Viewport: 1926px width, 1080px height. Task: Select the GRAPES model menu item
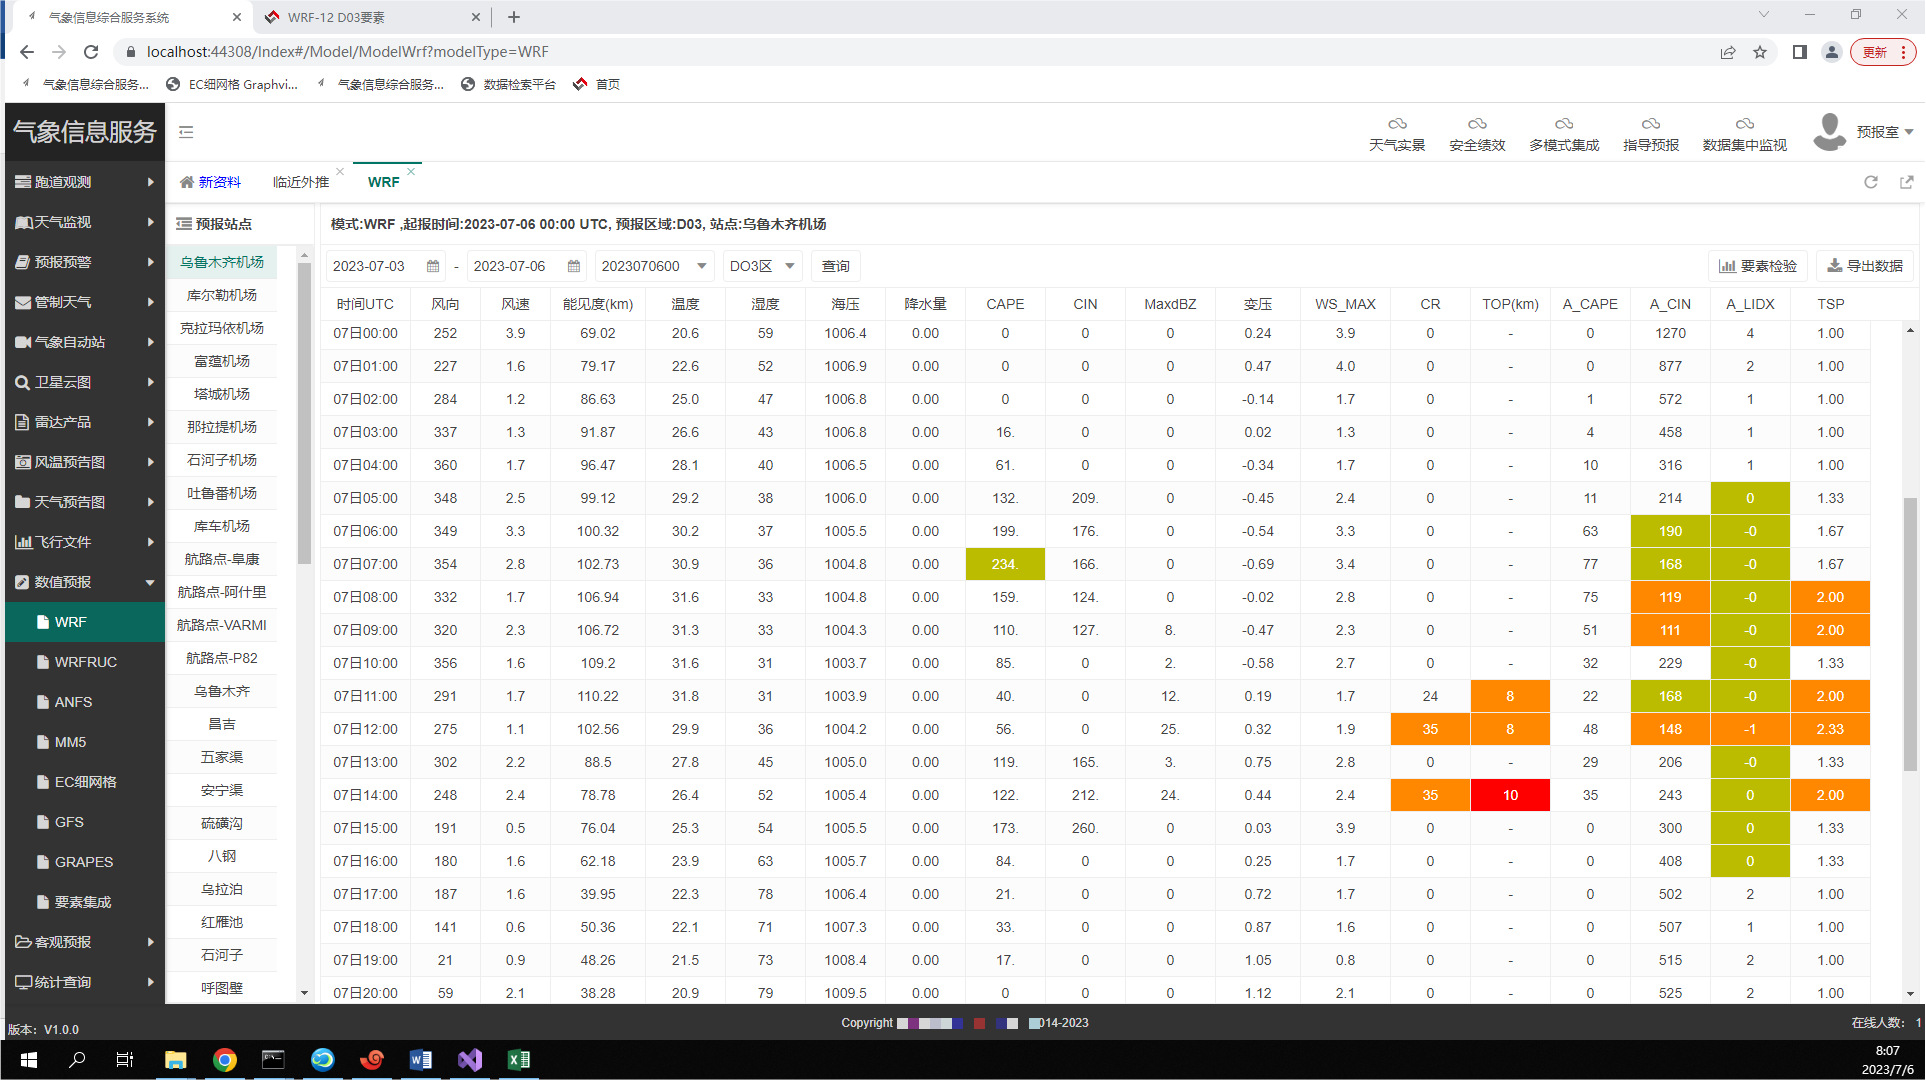click(x=85, y=862)
